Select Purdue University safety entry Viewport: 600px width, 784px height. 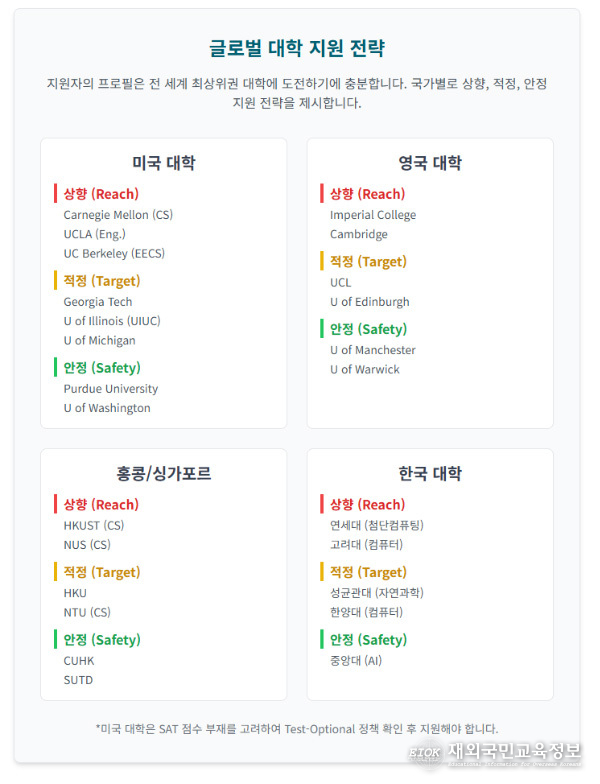click(110, 389)
